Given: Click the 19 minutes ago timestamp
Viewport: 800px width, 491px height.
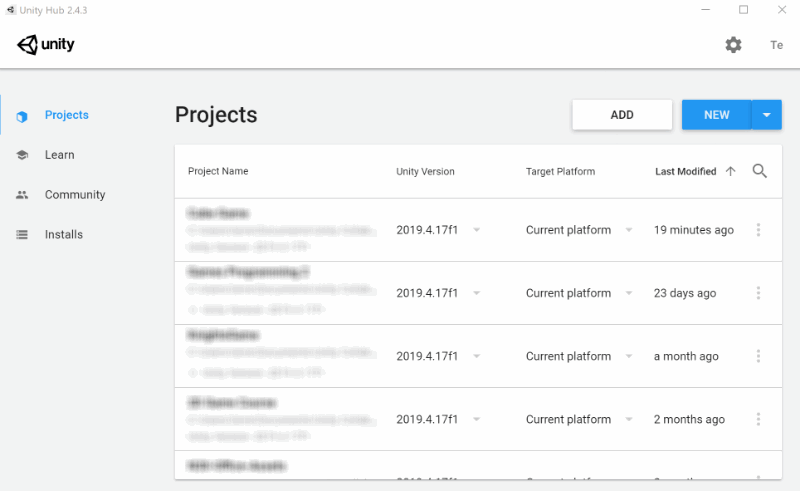Looking at the screenshot, I should tap(694, 230).
